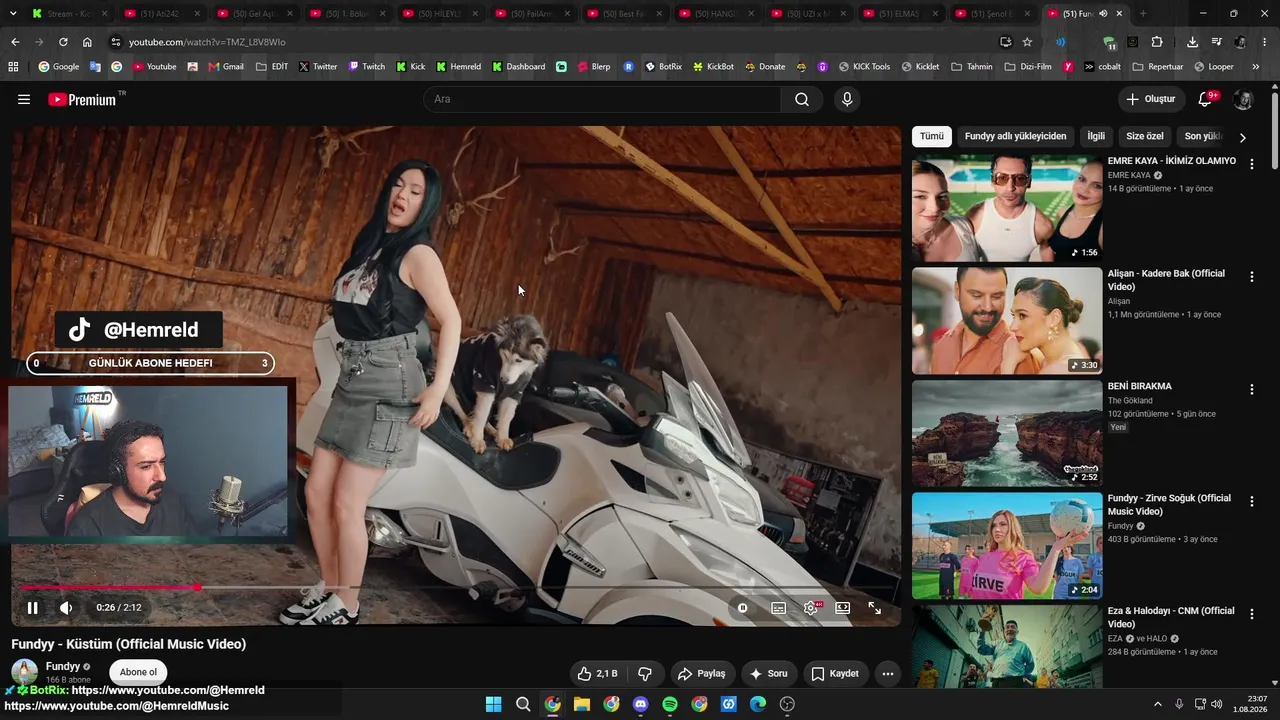Viewport: 1280px width, 720px height.
Task: Bookmark this page with the star
Action: [1027, 42]
